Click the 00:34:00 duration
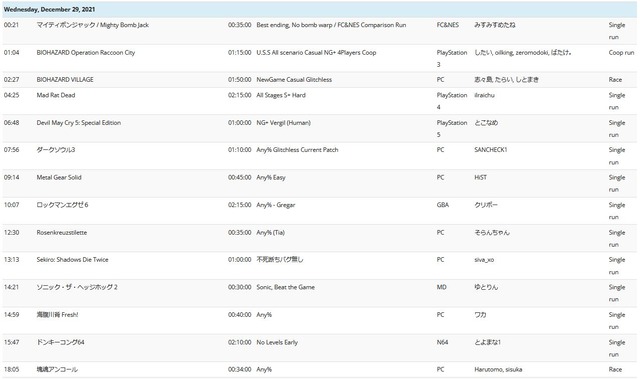The image size is (640, 379). tap(240, 369)
